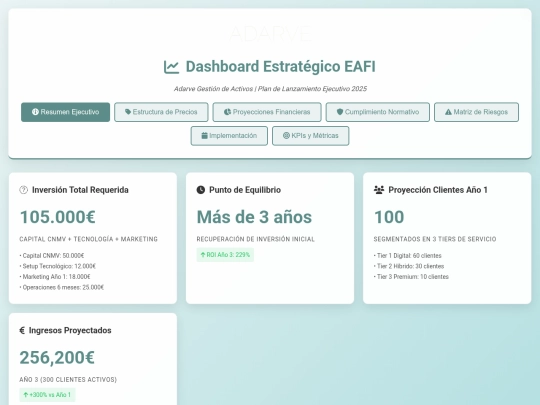Click the Marketing Año 1: 18.000€ line
540x405 pixels.
tap(55, 277)
